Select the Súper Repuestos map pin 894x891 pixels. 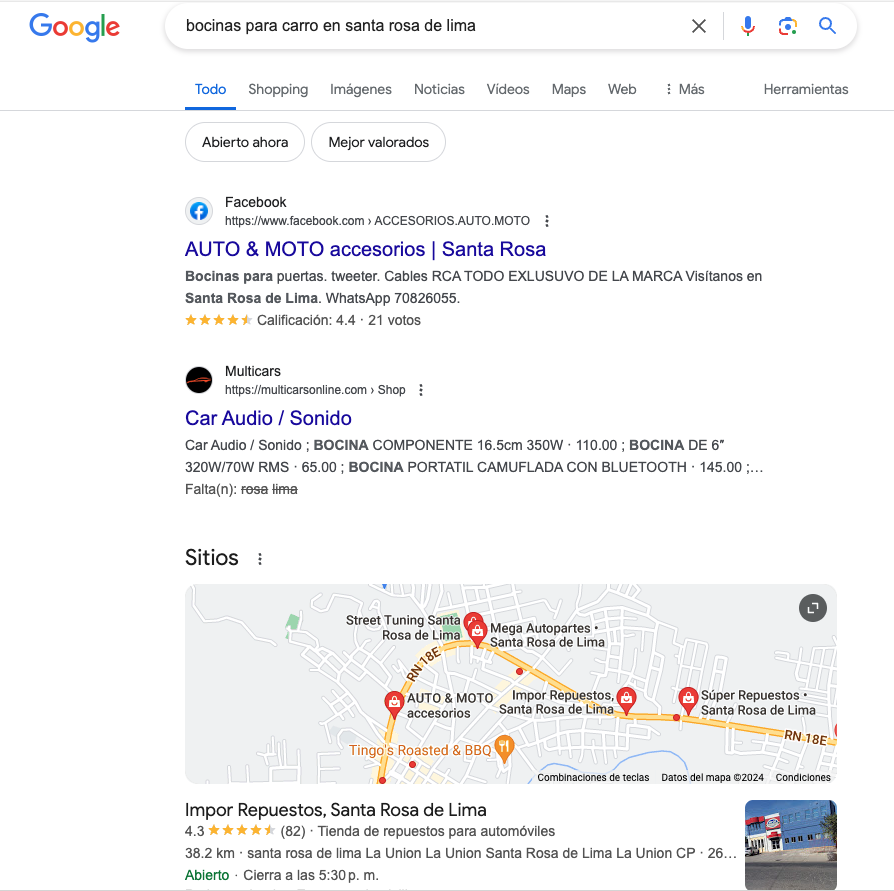click(688, 699)
